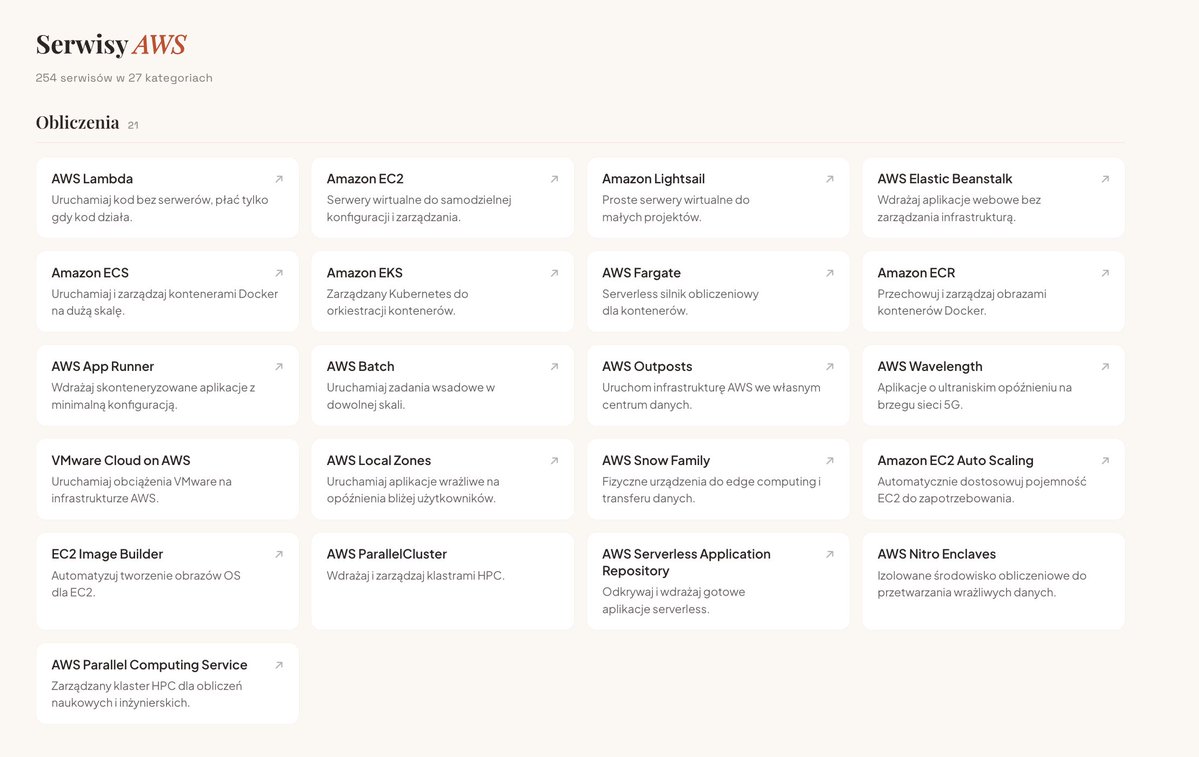Open the AWS Elastic Beanstalk title
Image resolution: width=1199 pixels, height=757 pixels.
coord(944,179)
